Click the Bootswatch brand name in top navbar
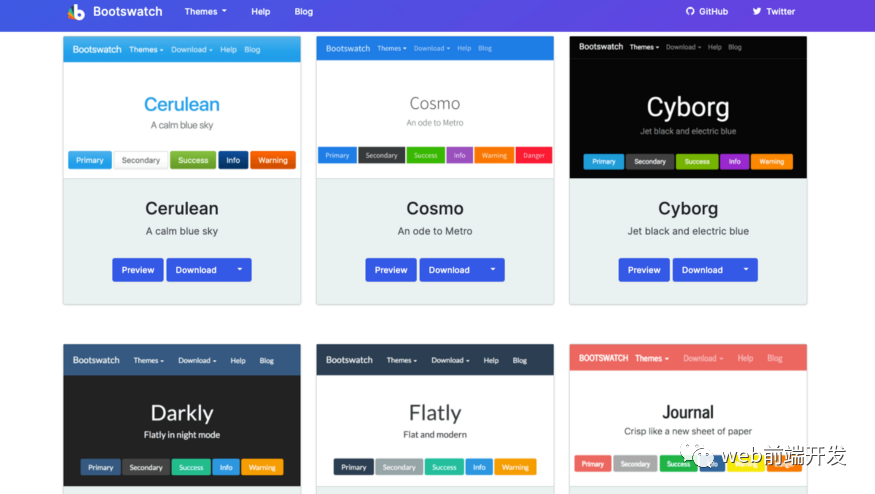875x494 pixels. coord(127,12)
